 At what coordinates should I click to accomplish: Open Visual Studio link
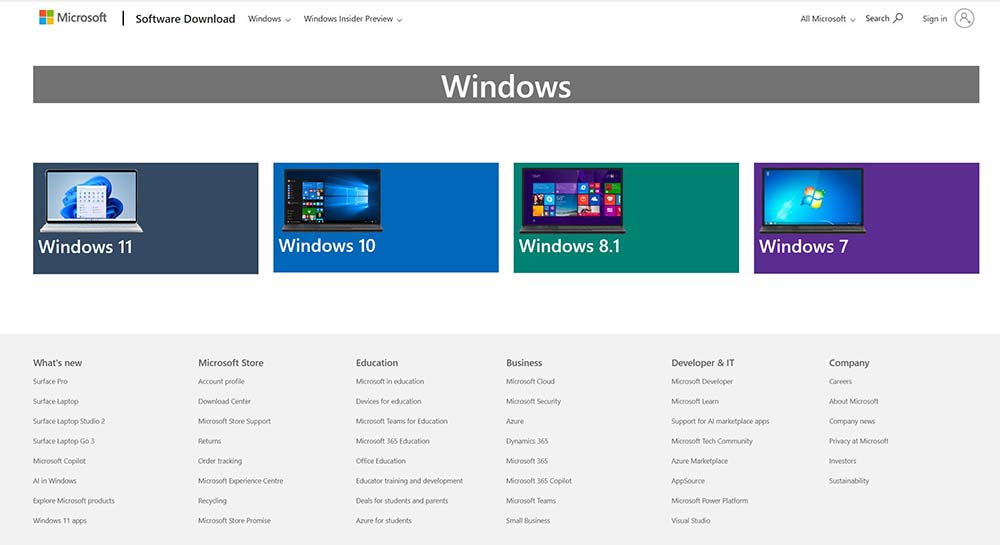(x=691, y=520)
